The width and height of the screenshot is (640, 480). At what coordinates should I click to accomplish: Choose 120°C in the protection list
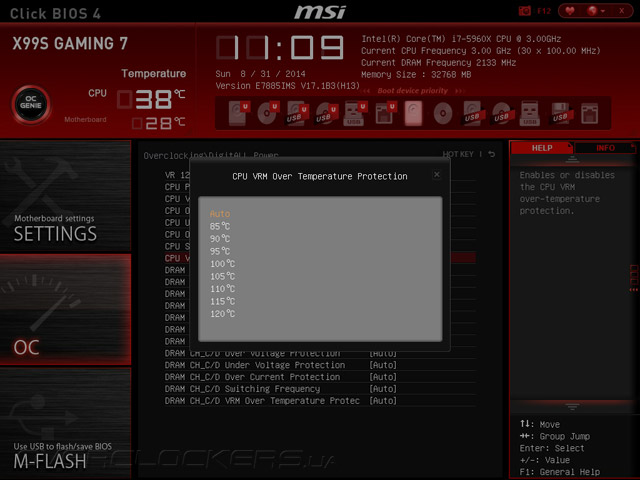222,314
